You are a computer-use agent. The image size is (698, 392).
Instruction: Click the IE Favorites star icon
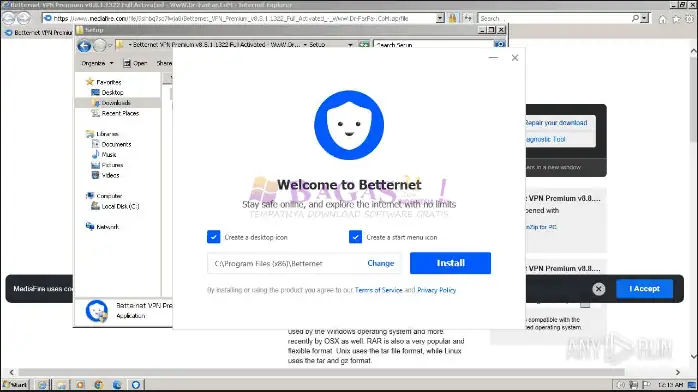676,19
